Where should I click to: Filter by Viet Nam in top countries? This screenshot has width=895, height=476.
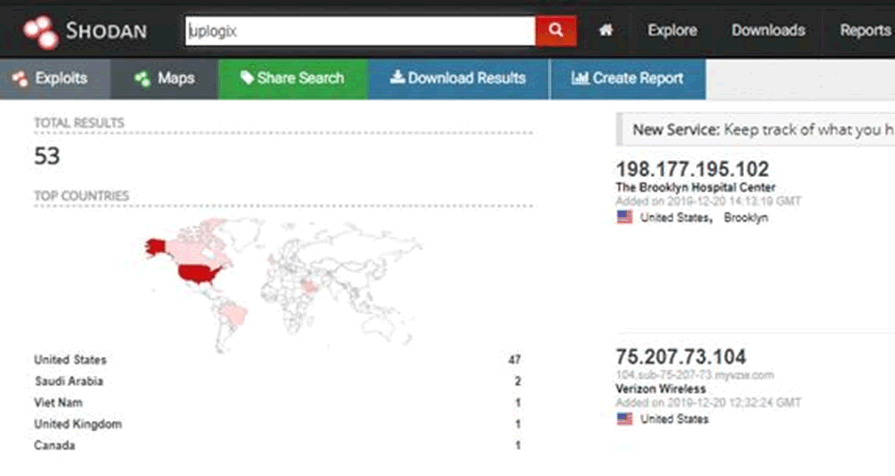pos(58,402)
